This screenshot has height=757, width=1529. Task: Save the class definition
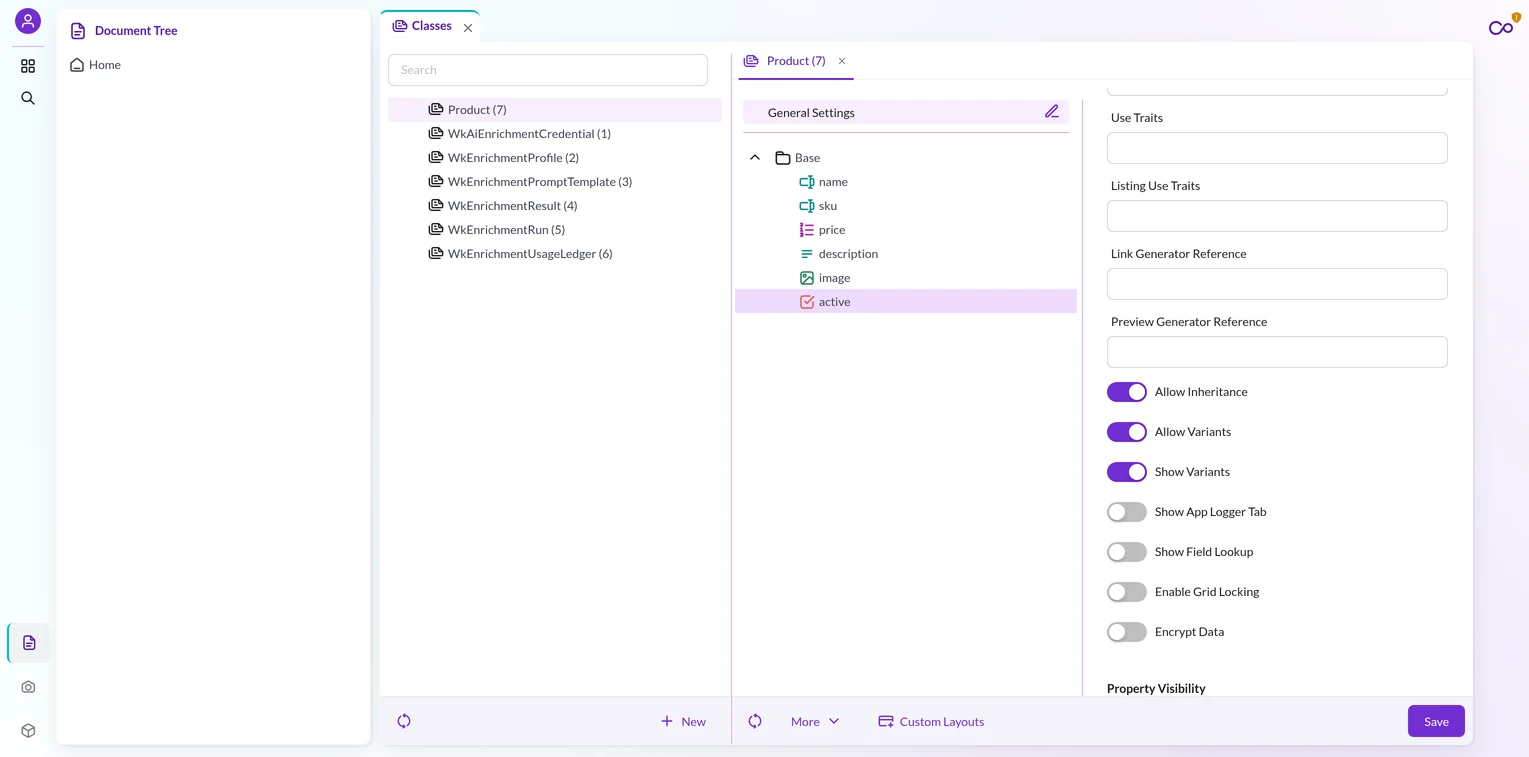tap(1436, 721)
